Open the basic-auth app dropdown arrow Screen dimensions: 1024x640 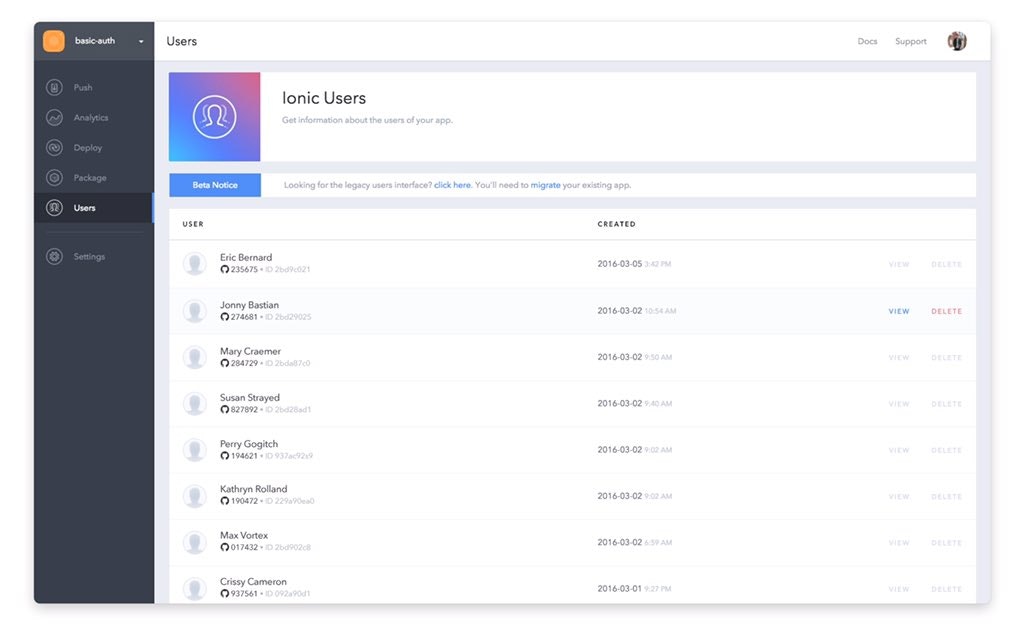click(141, 41)
